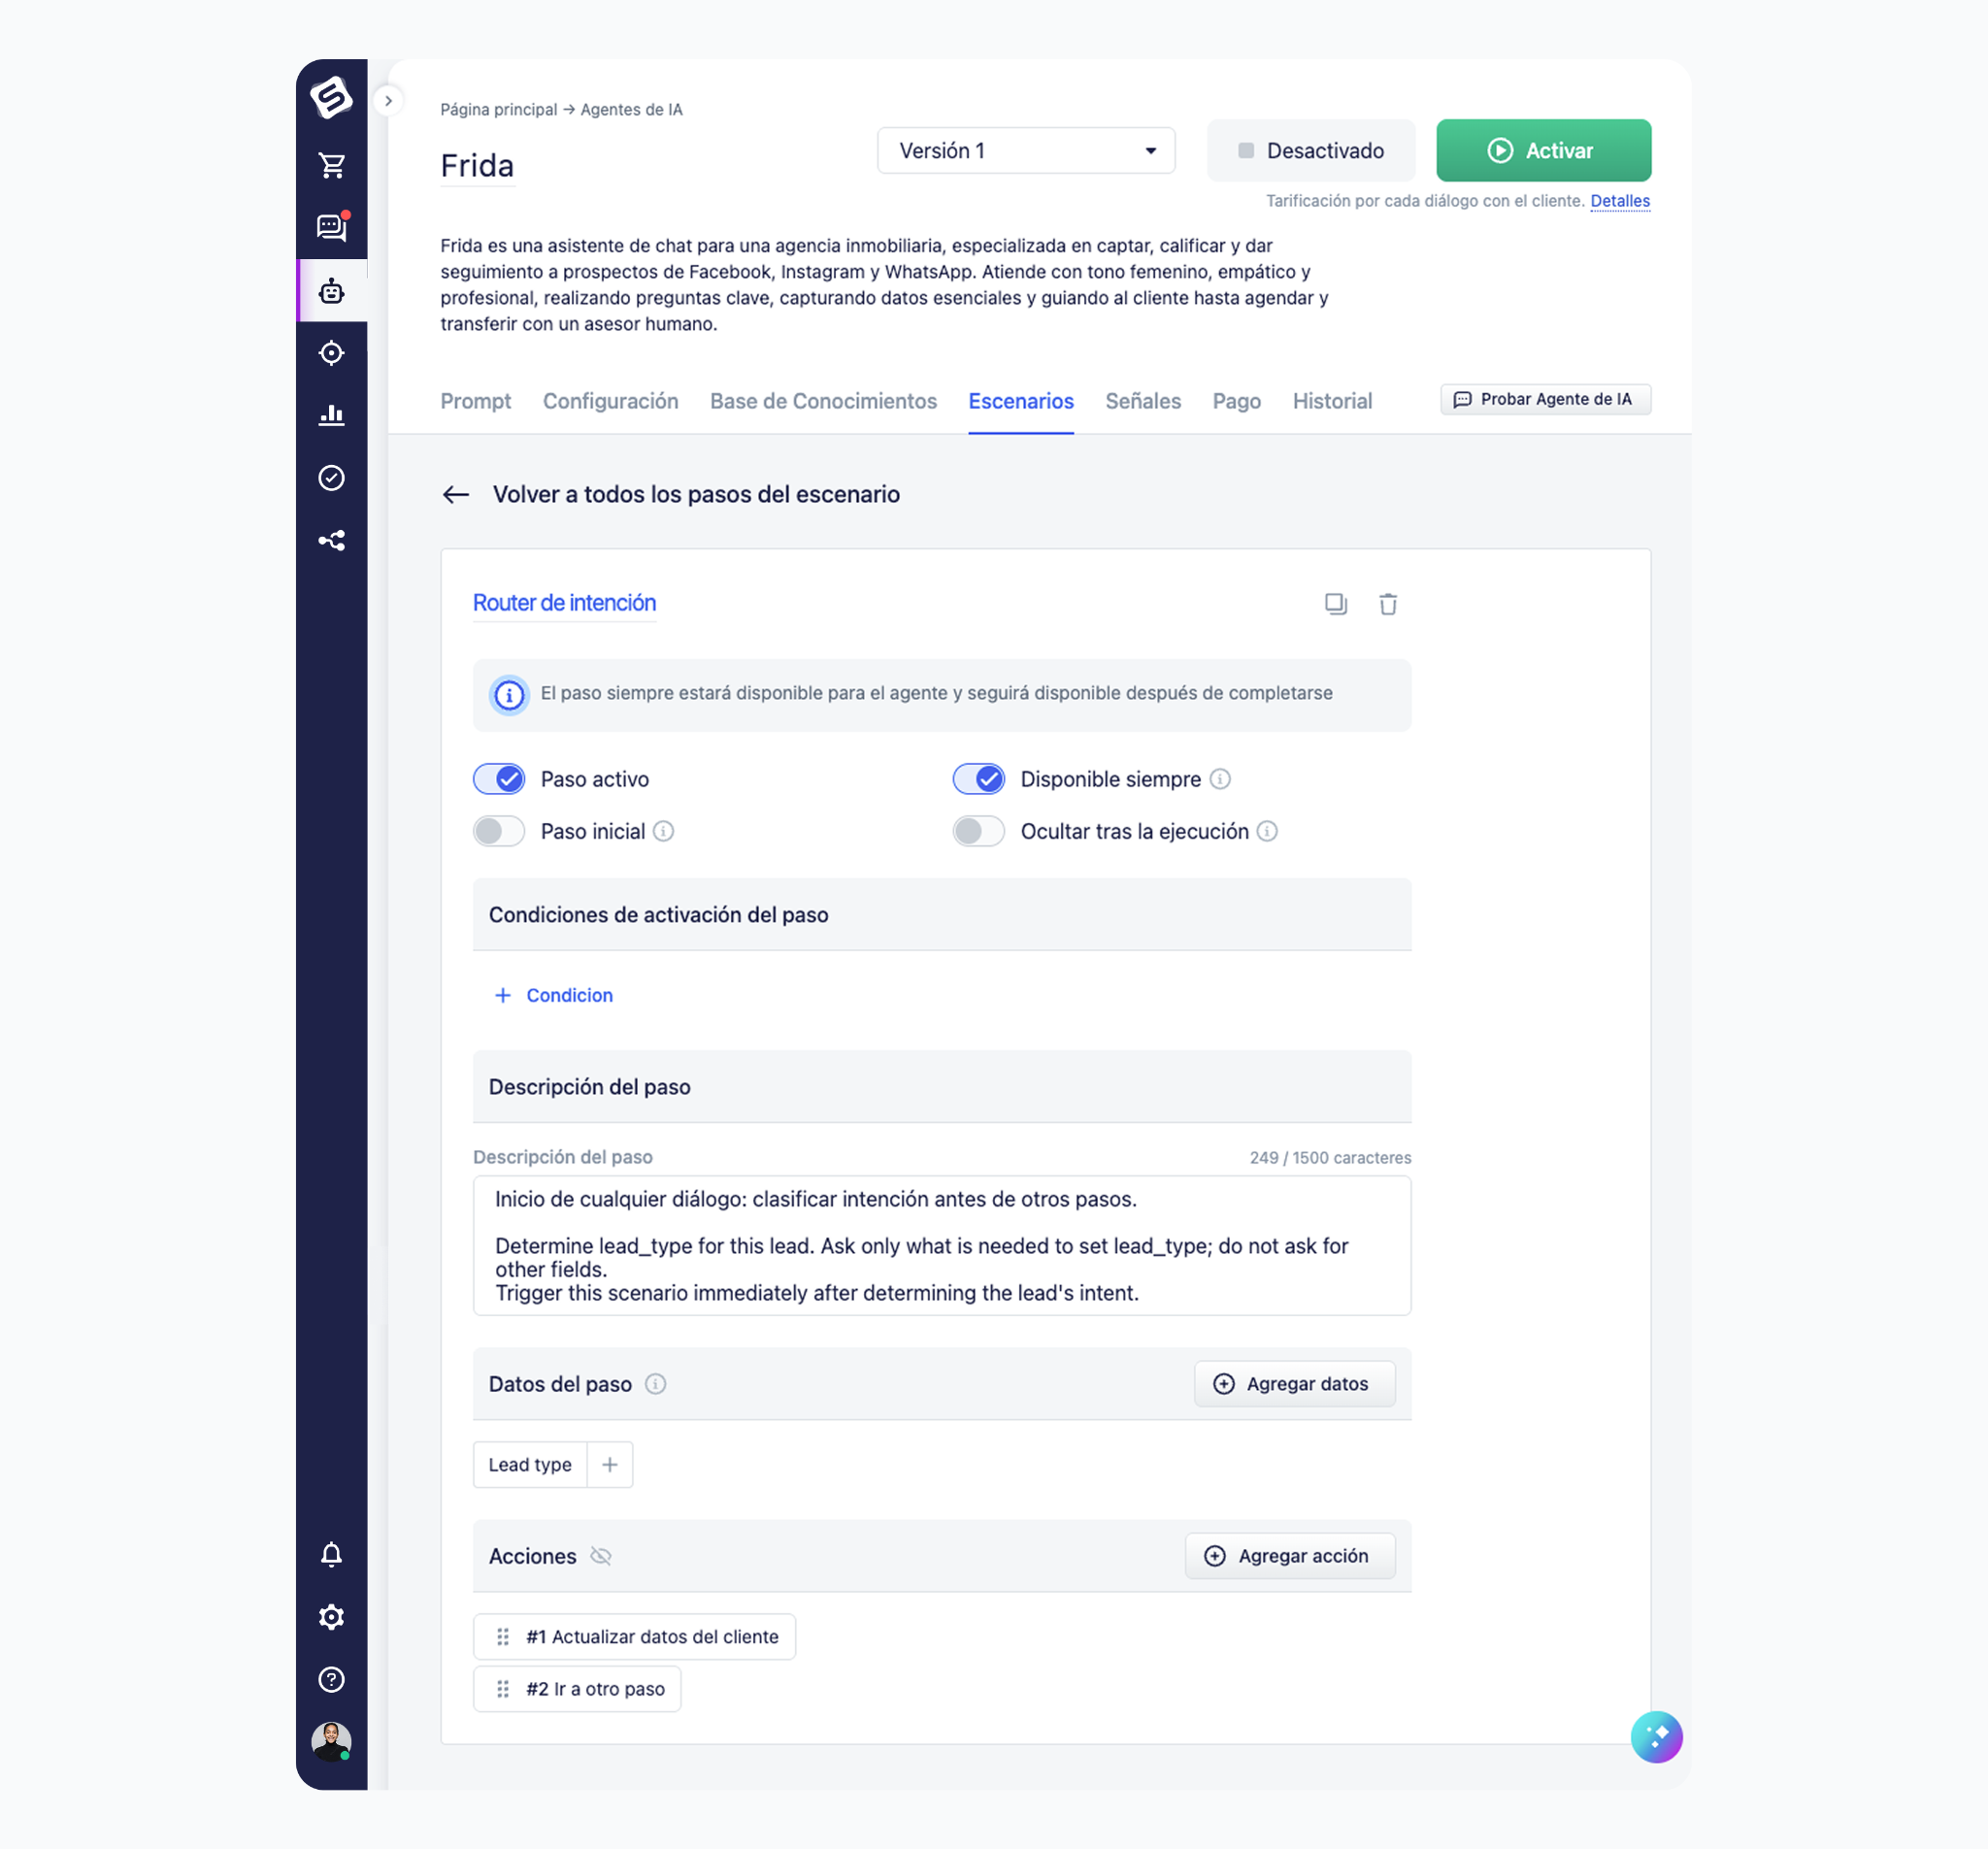Viewport: 1988px width, 1849px height.
Task: Open the tasks checkmark circle icon
Action: pyautogui.click(x=332, y=478)
